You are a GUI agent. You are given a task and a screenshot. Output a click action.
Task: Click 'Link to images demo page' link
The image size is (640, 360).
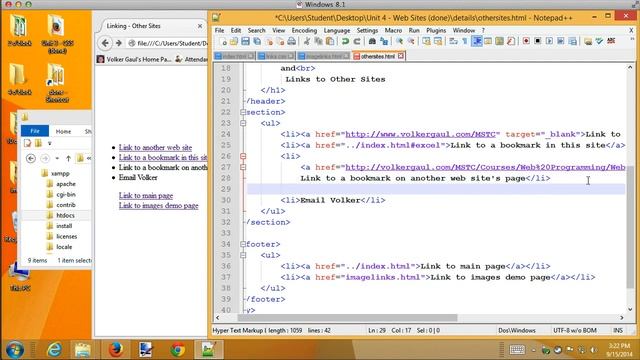(x=158, y=205)
